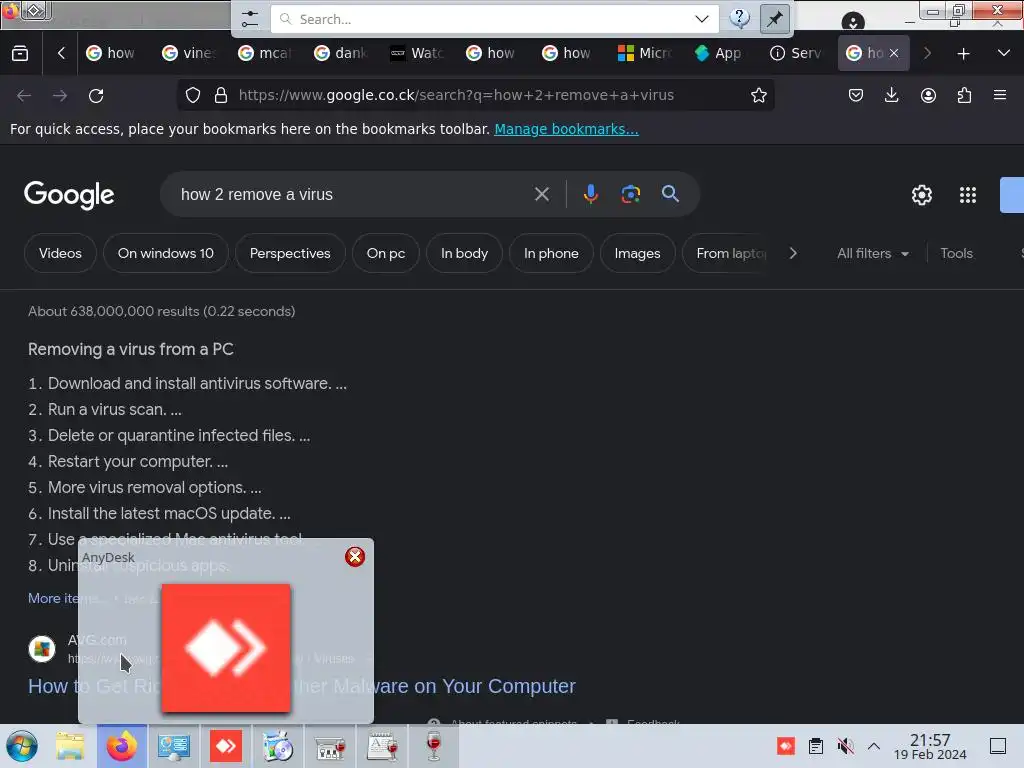This screenshot has height=768, width=1024.
Task: Close the AnyDesk preview popup
Action: [355, 556]
